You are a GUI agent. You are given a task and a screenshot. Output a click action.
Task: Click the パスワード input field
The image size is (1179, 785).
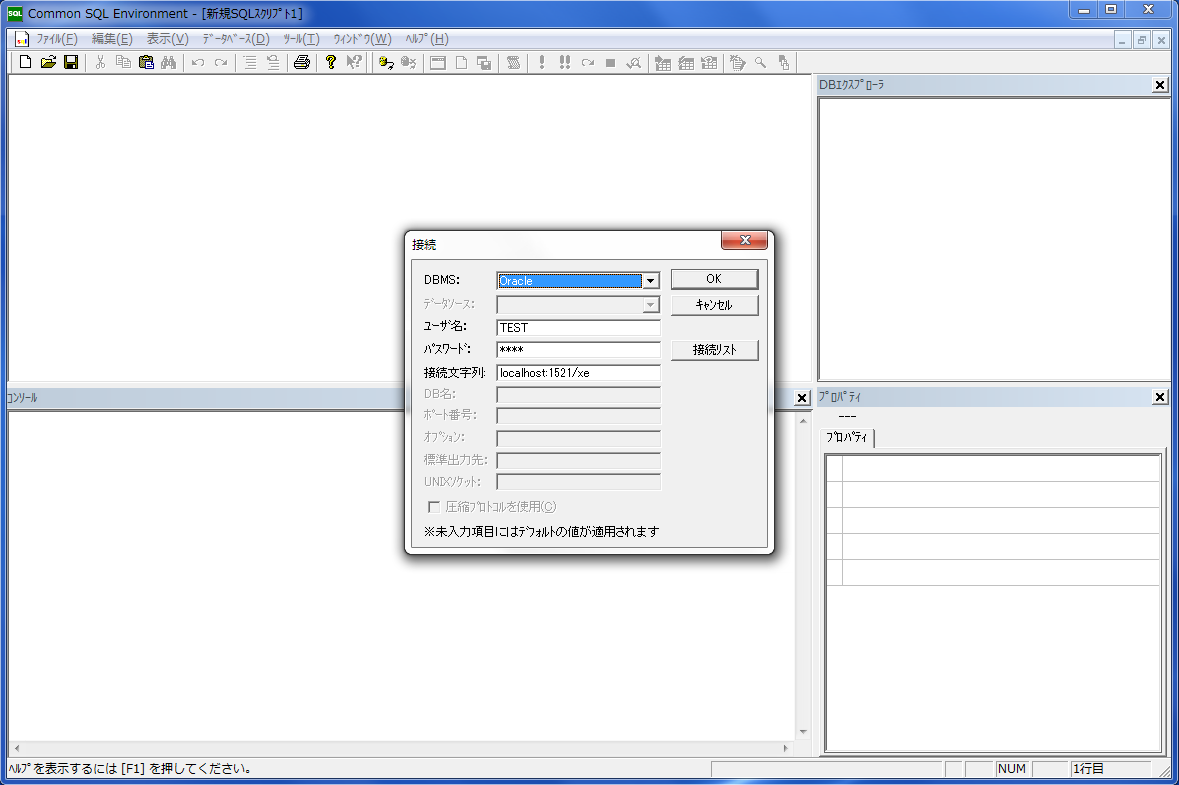(x=578, y=350)
